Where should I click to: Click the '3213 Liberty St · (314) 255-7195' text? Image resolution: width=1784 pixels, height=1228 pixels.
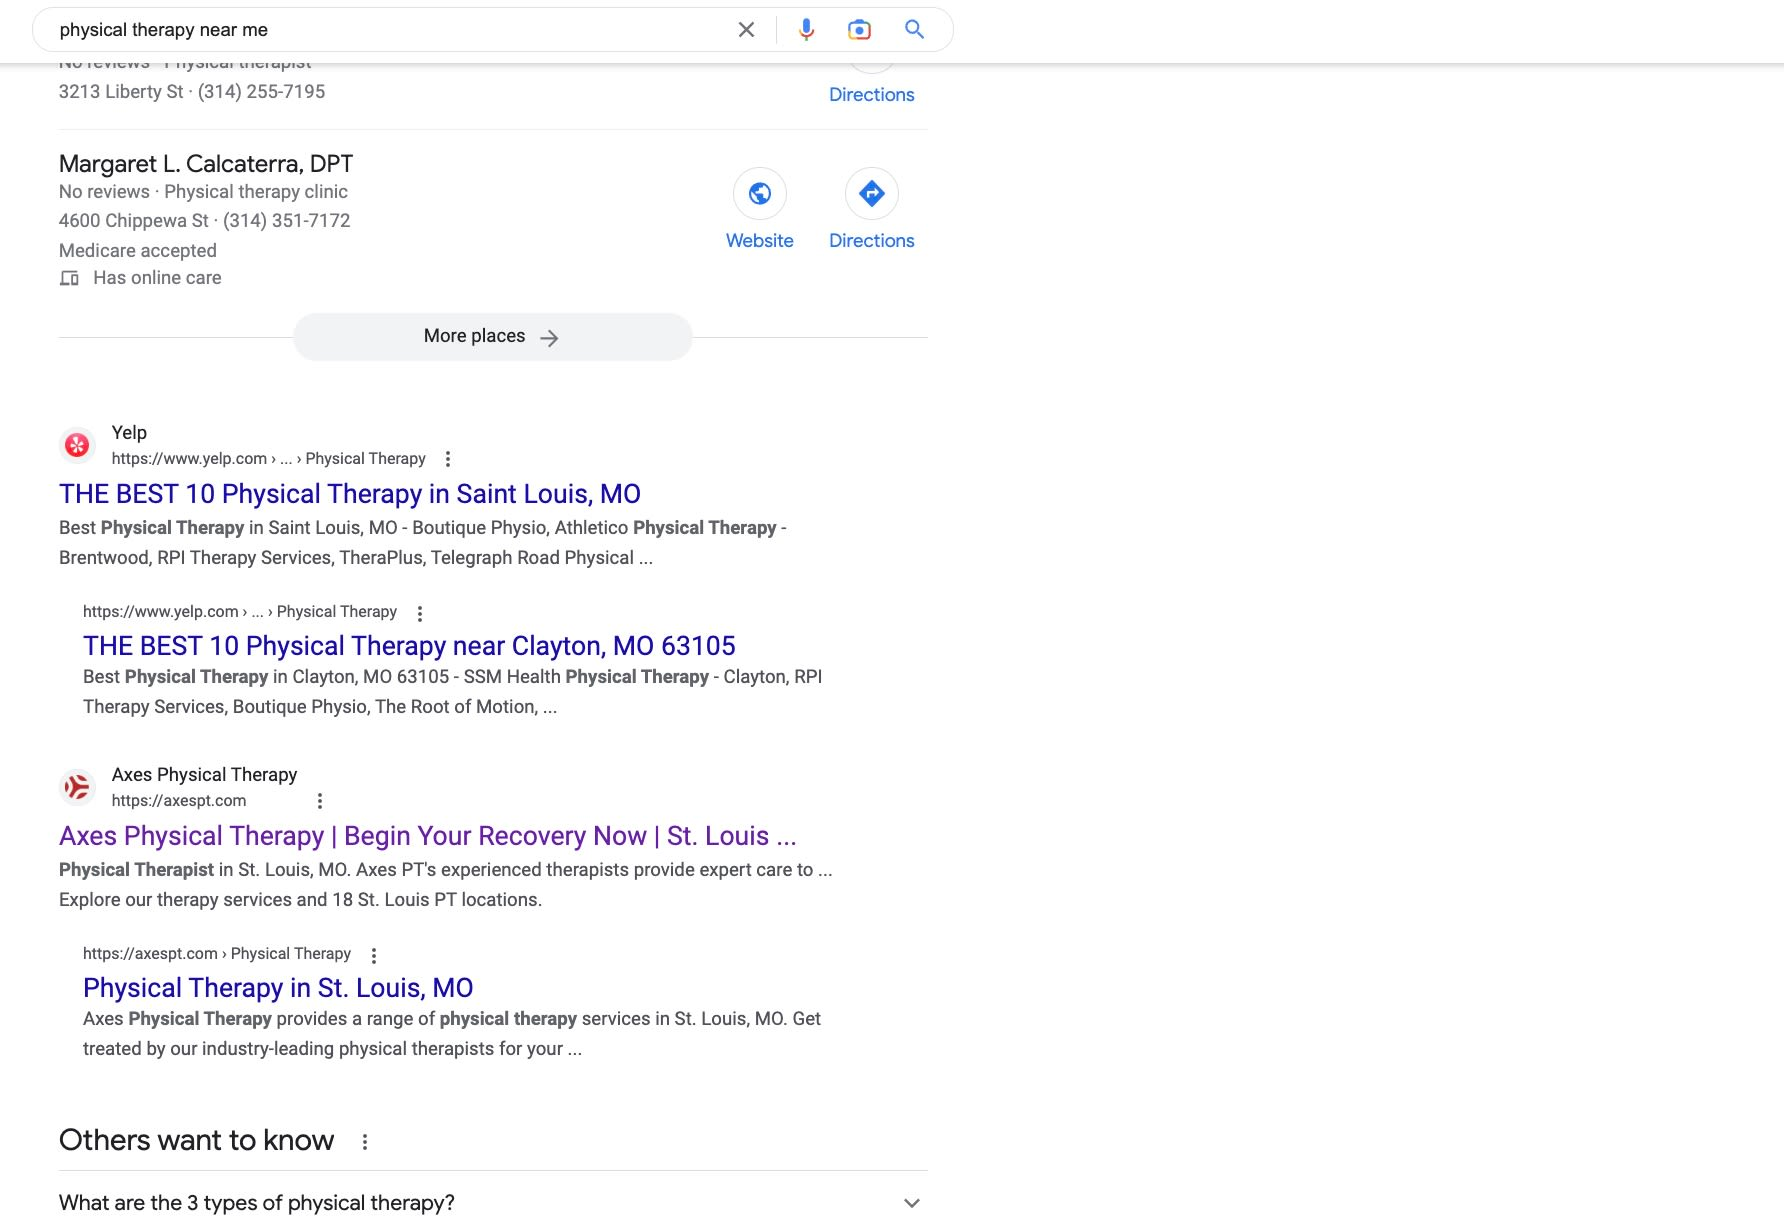tap(192, 92)
